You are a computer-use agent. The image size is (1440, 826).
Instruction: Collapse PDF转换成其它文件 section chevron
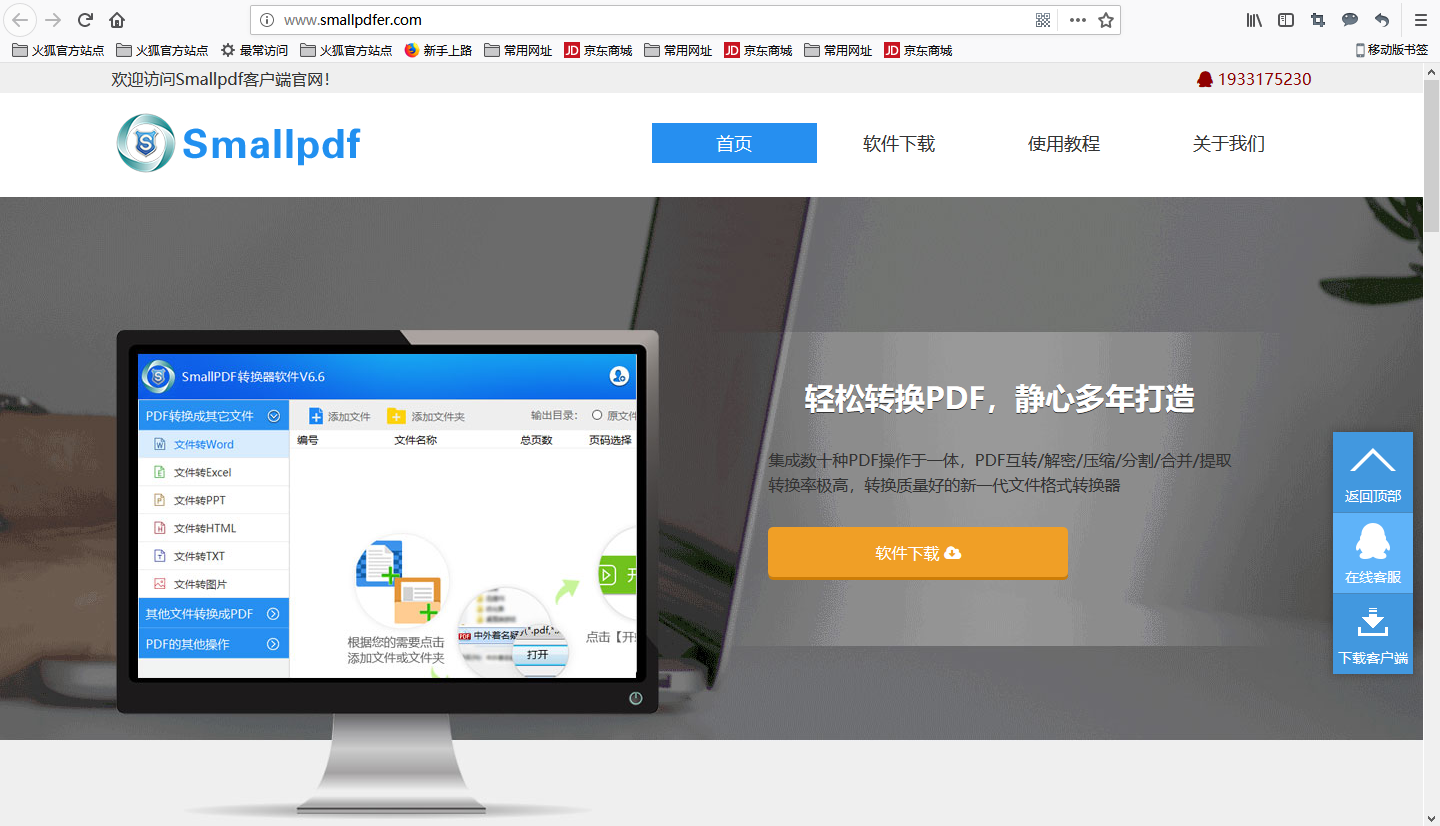click(273, 415)
